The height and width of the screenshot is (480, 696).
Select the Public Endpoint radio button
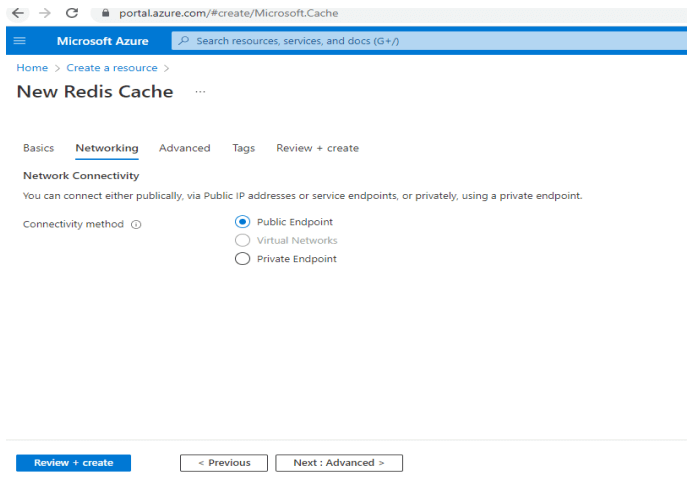pos(242,222)
